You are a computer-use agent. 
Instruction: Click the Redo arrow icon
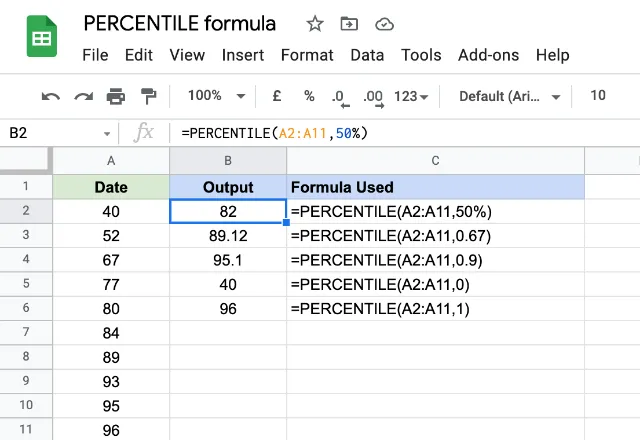(83, 97)
